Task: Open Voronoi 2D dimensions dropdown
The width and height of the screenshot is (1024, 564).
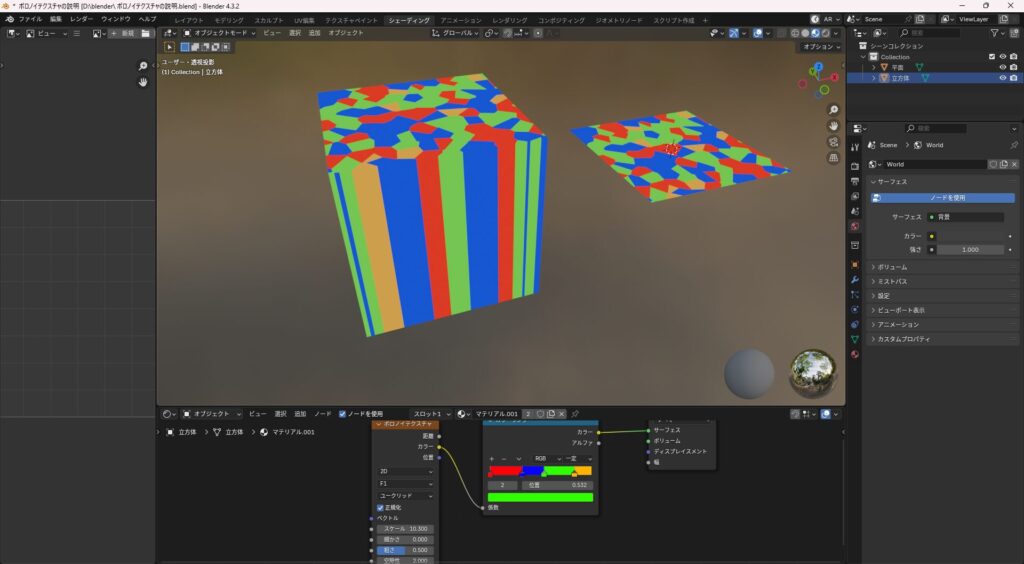Action: [405, 471]
